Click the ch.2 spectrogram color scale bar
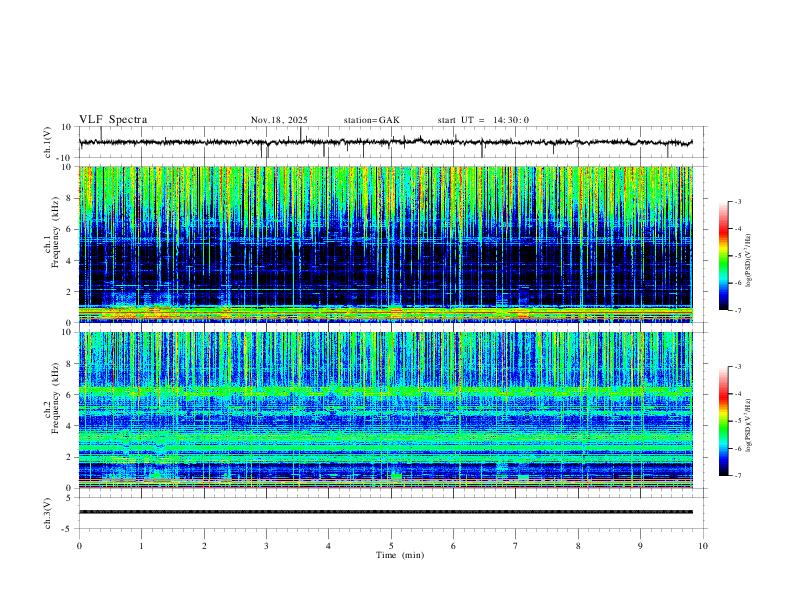792x612 pixels. point(723,421)
